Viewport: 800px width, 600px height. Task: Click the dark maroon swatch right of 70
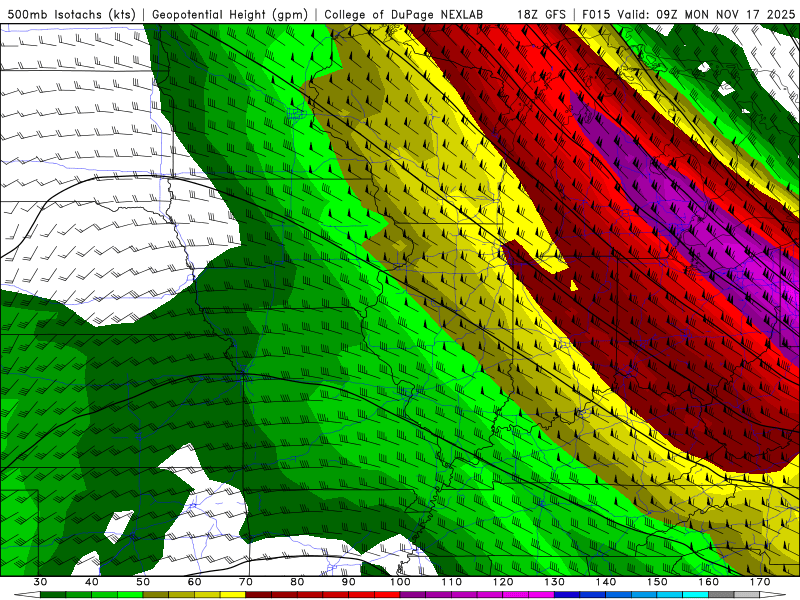click(x=259, y=595)
